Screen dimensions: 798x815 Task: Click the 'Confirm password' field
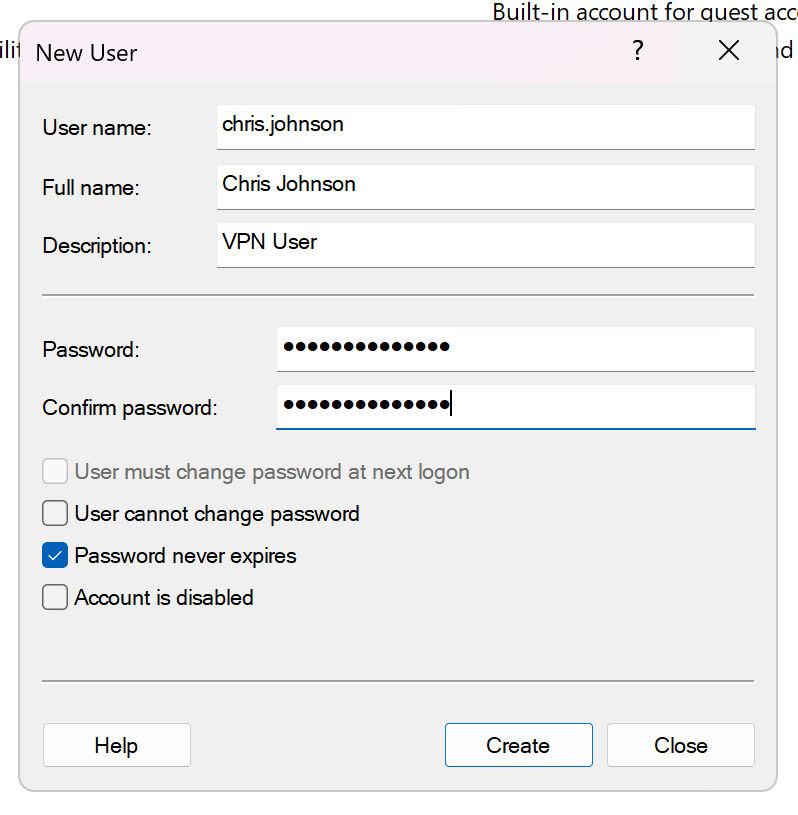click(515, 407)
